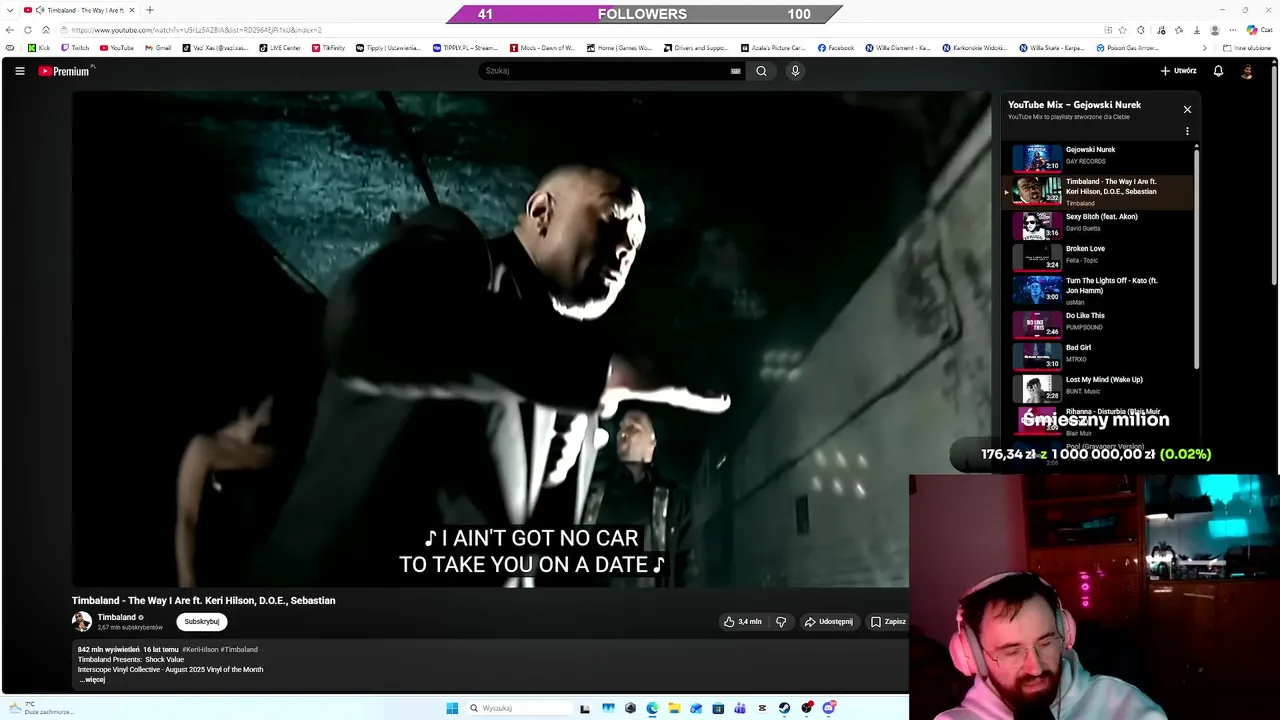Dislike the video with the thumbs-down button
This screenshot has width=1280, height=720.
(781, 622)
